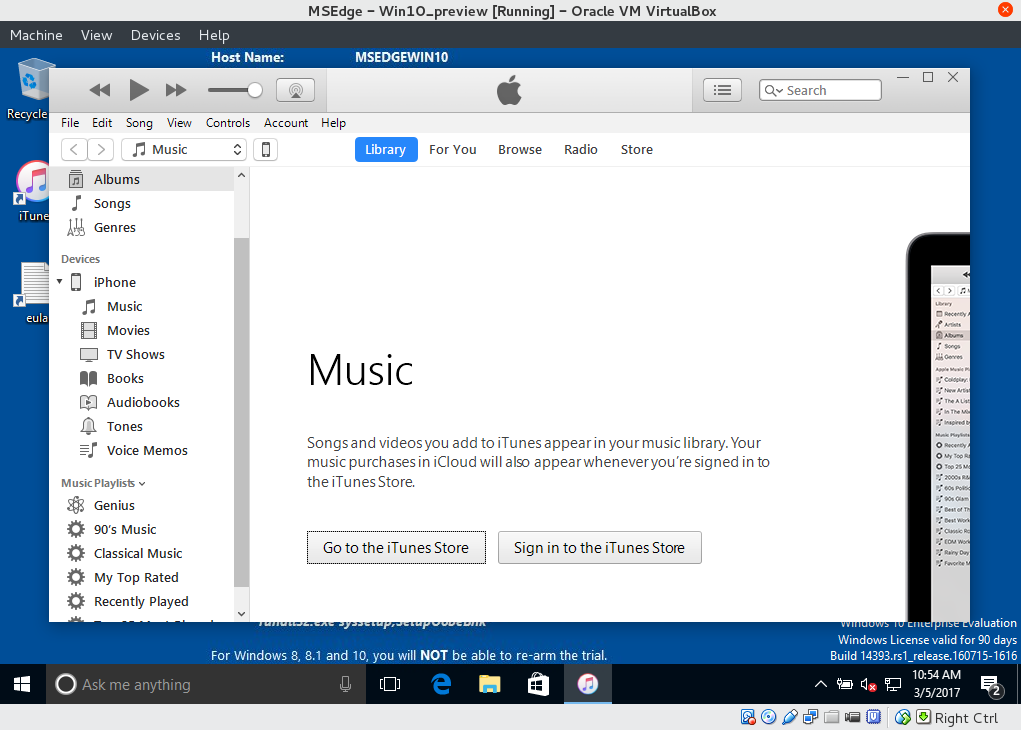Switch to the Browse tab
Viewport: 1021px width, 730px height.
[520, 150]
